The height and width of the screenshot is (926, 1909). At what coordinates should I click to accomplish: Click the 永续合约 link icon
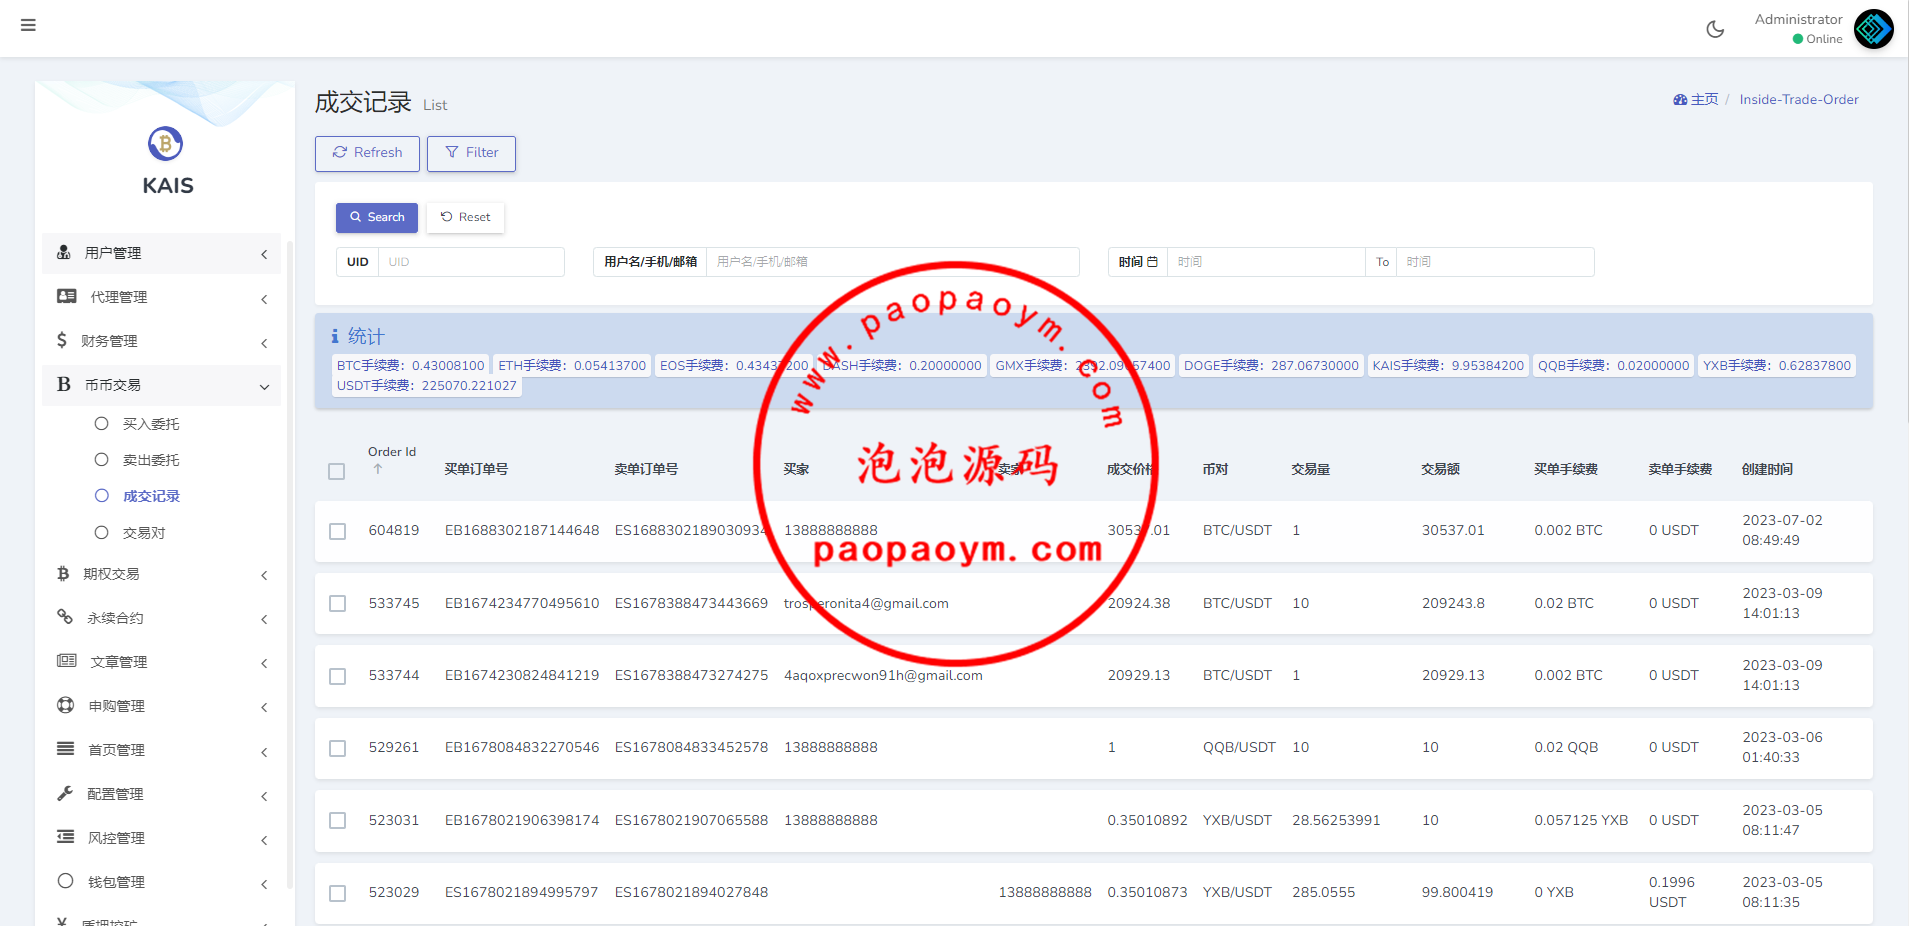click(65, 617)
